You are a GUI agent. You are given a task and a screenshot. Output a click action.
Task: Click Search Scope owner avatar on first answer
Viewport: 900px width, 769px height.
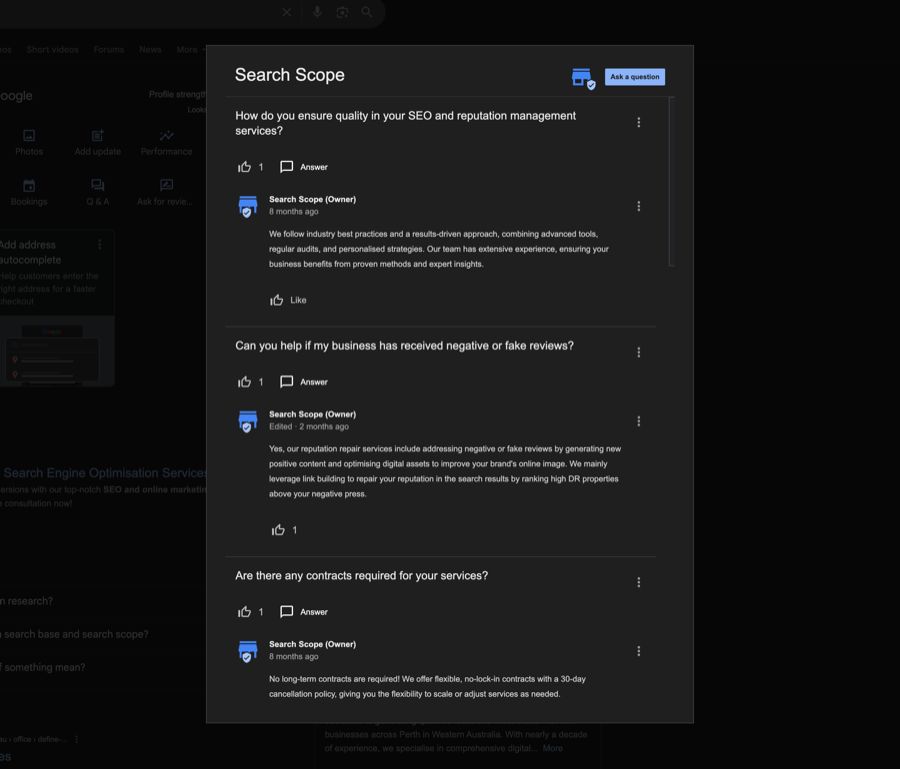click(248, 206)
